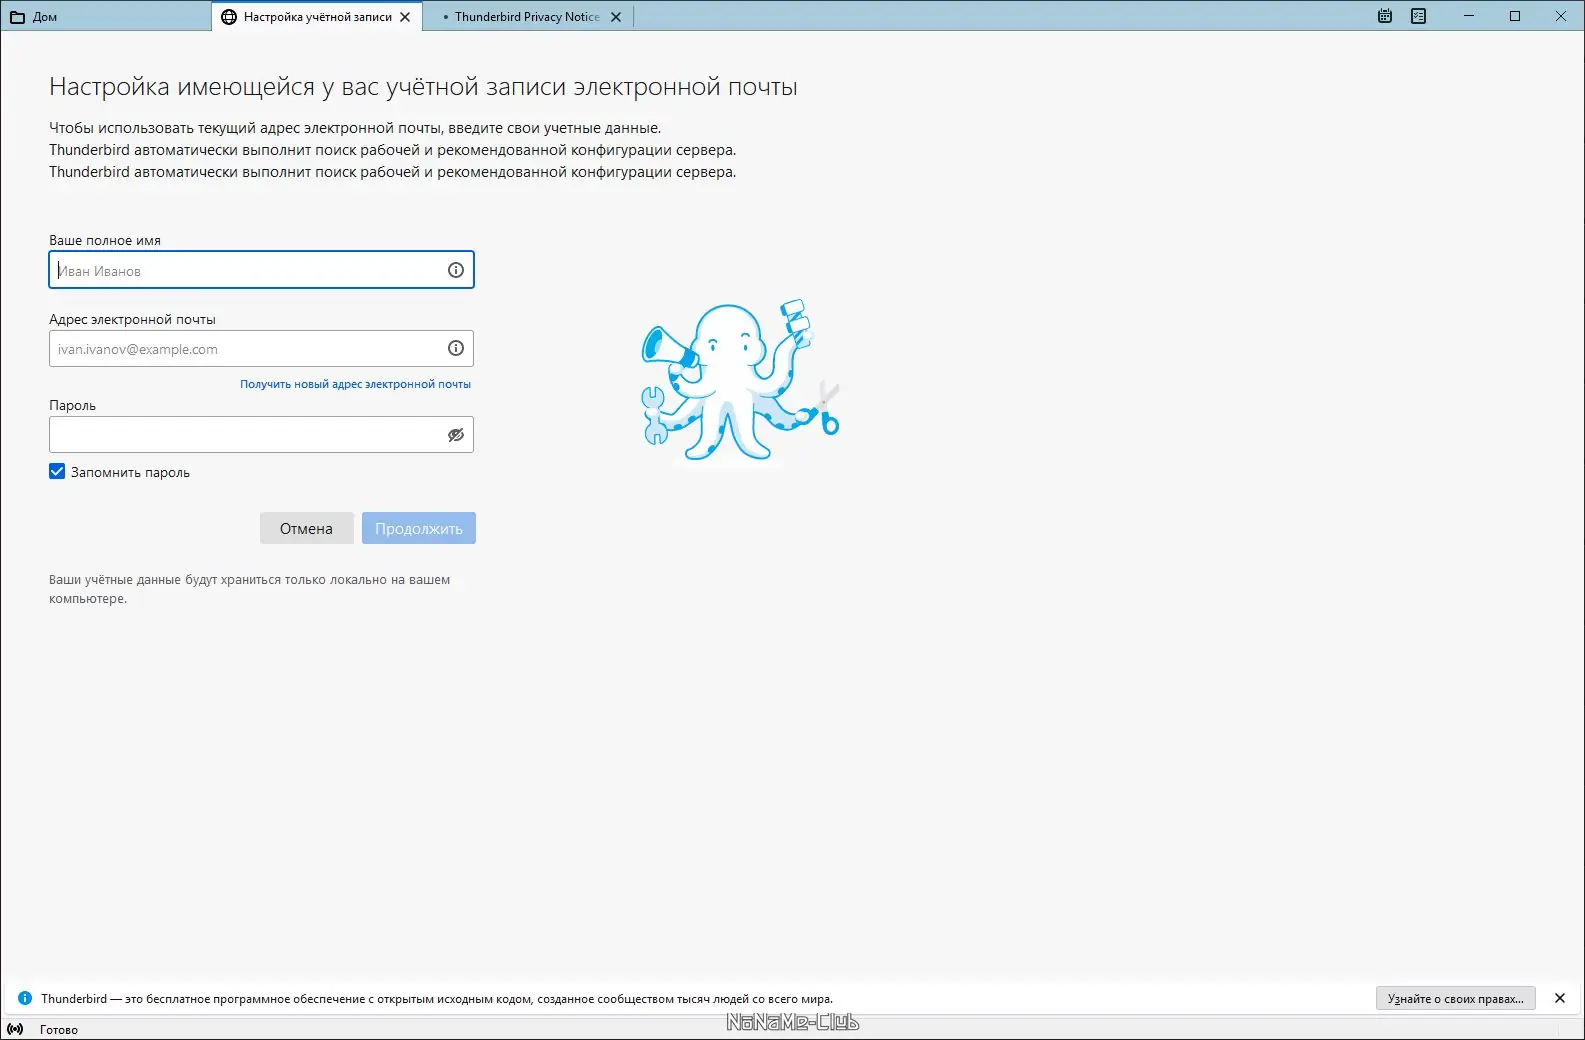Screen dimensions: 1585x1040
Task: Dismiss the Thunderbird notification bar
Action: pyautogui.click(x=1560, y=998)
